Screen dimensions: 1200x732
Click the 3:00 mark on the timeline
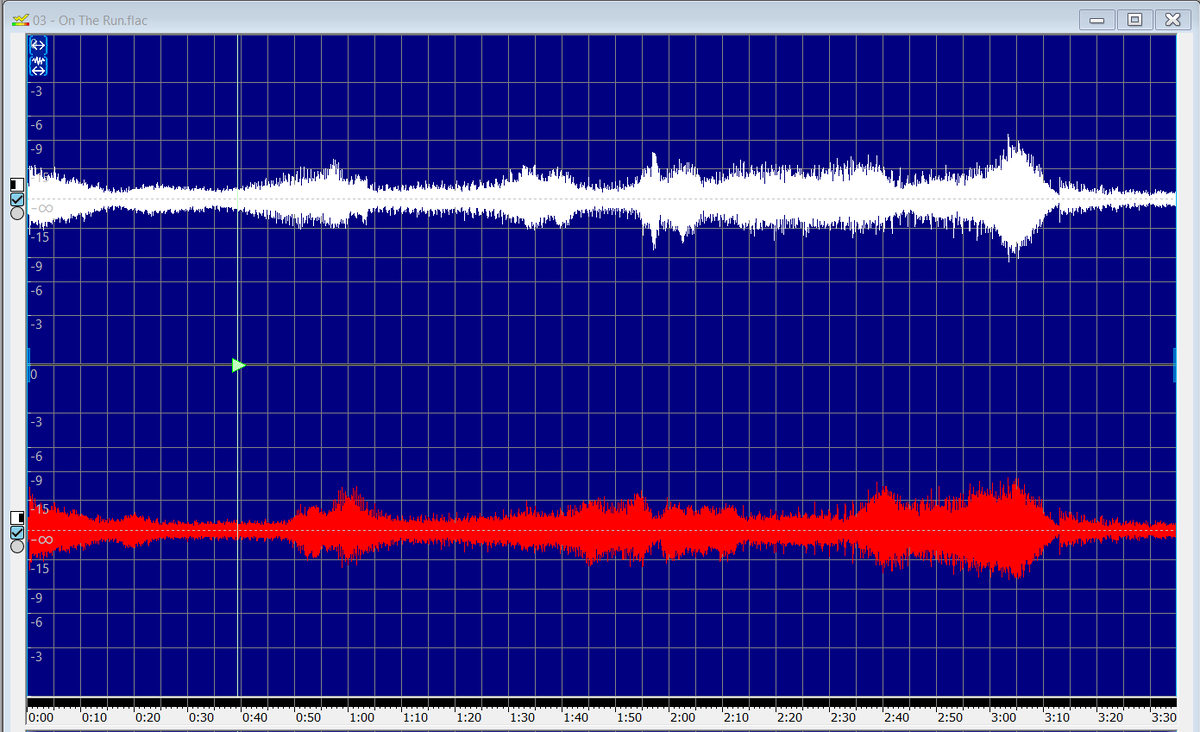pos(1003,717)
